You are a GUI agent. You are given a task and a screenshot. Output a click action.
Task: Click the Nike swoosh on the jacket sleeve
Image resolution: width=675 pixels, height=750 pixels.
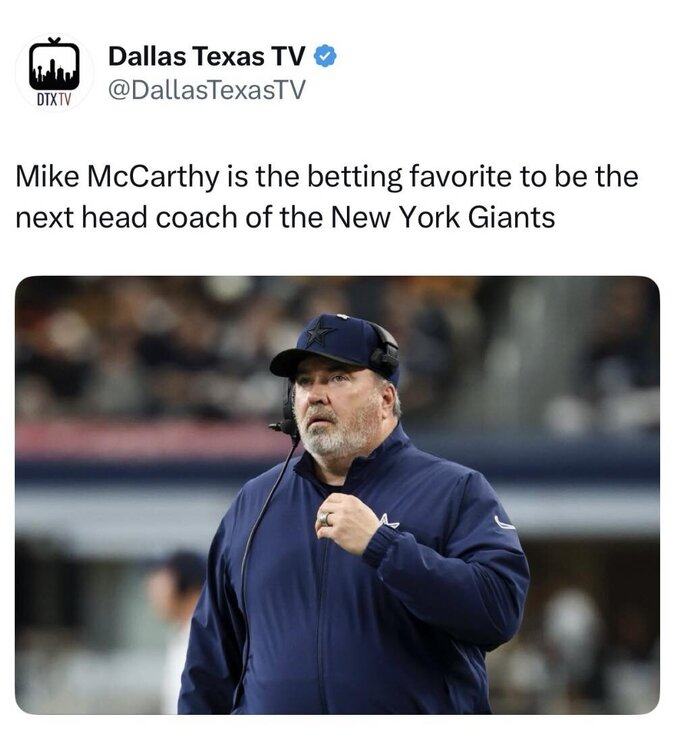504,522
